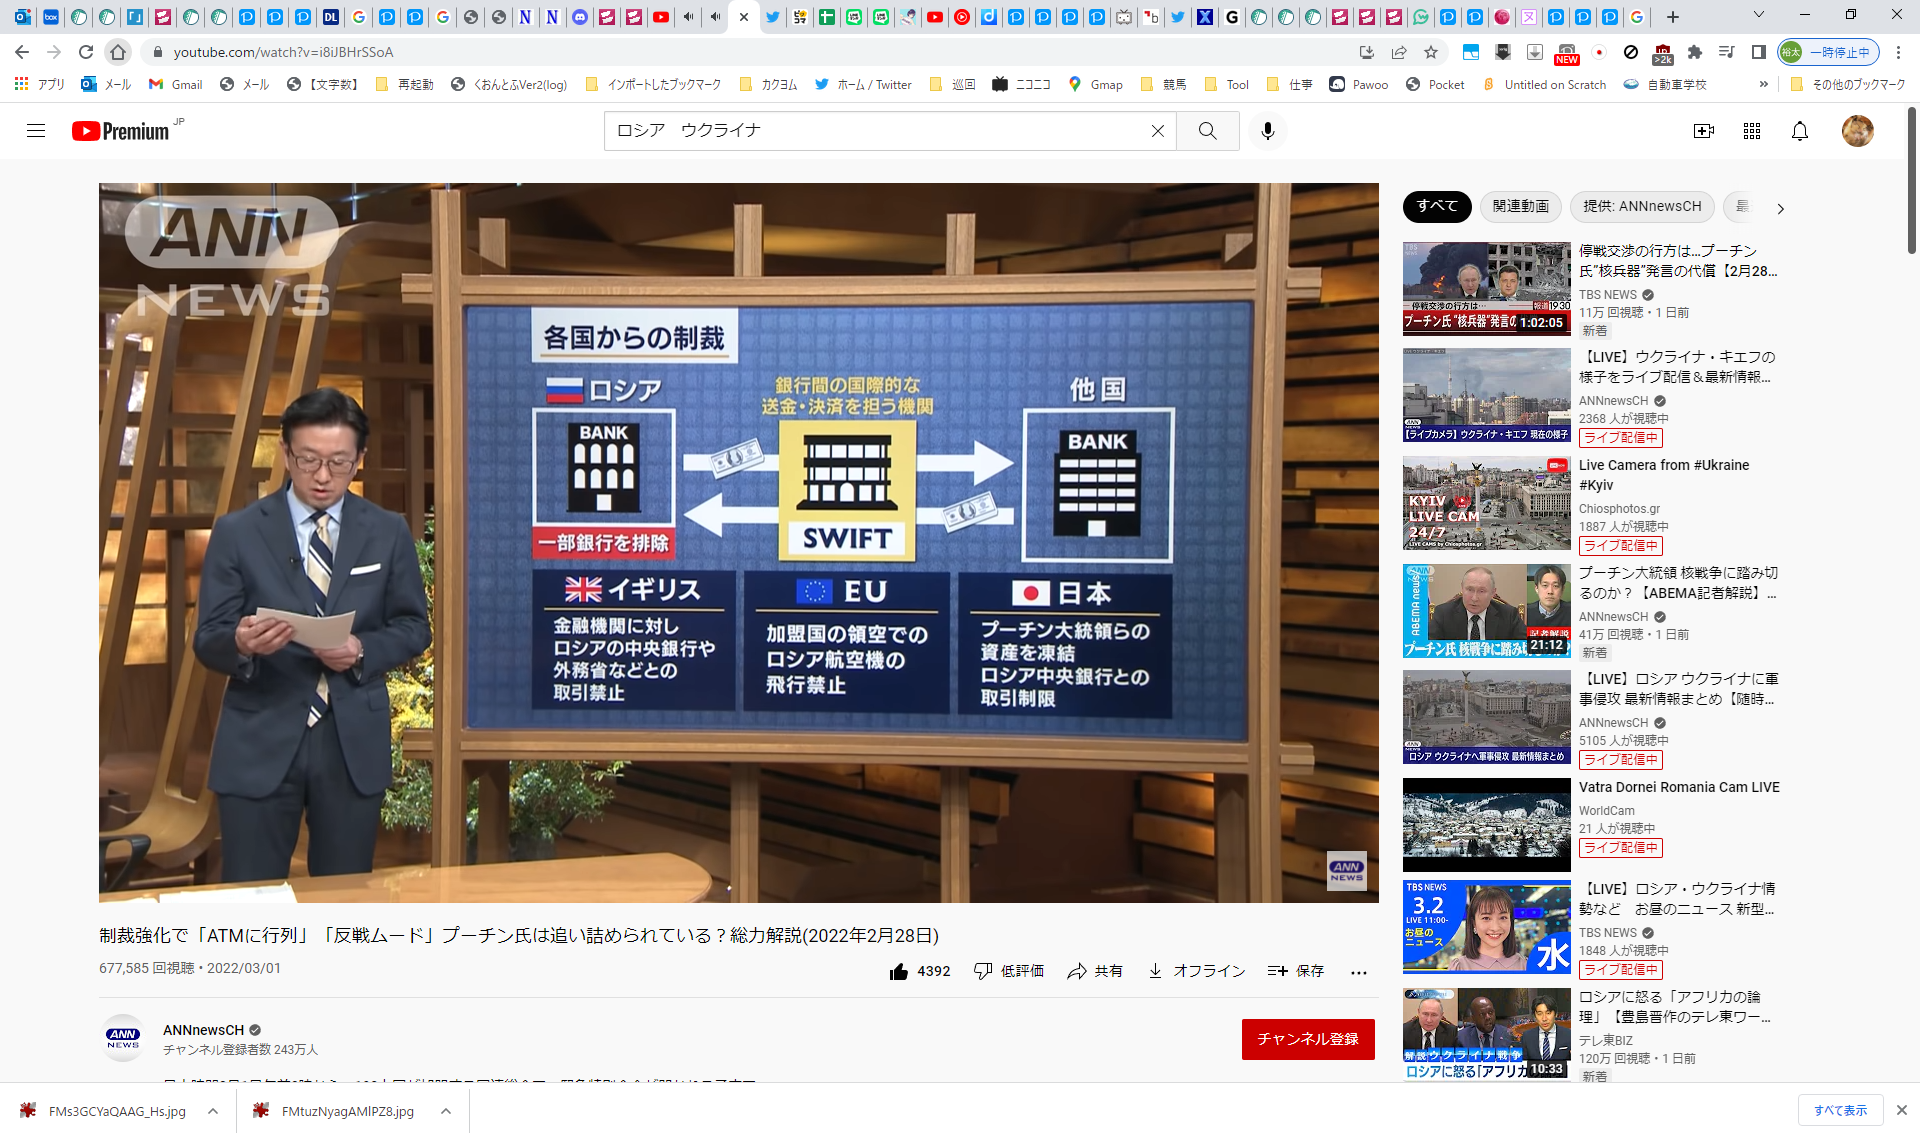Click the red チャンネル登録 subscribe button
Image resolution: width=1920 pixels, height=1139 pixels.
[1307, 1039]
